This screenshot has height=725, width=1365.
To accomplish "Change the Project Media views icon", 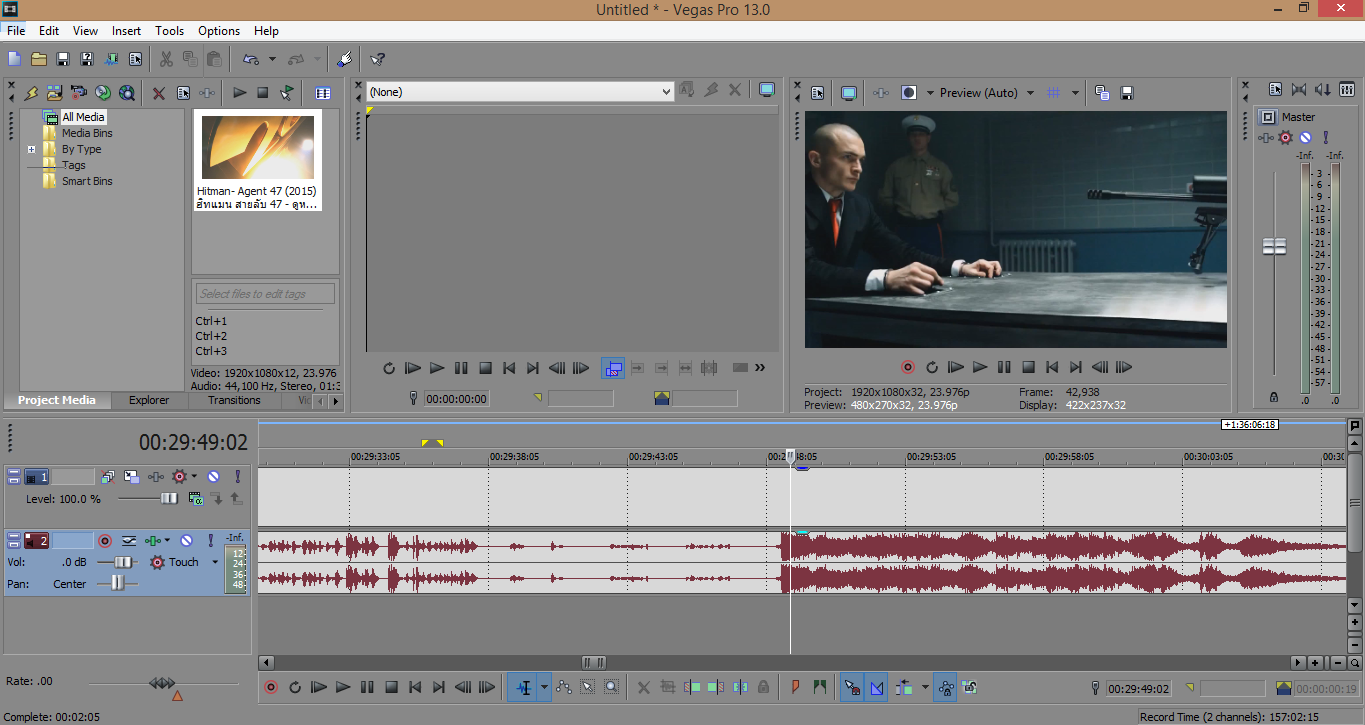I will 323,93.
